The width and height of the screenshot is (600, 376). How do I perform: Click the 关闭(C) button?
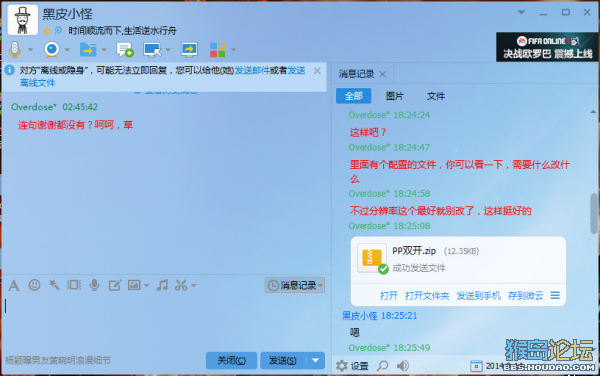(231, 360)
